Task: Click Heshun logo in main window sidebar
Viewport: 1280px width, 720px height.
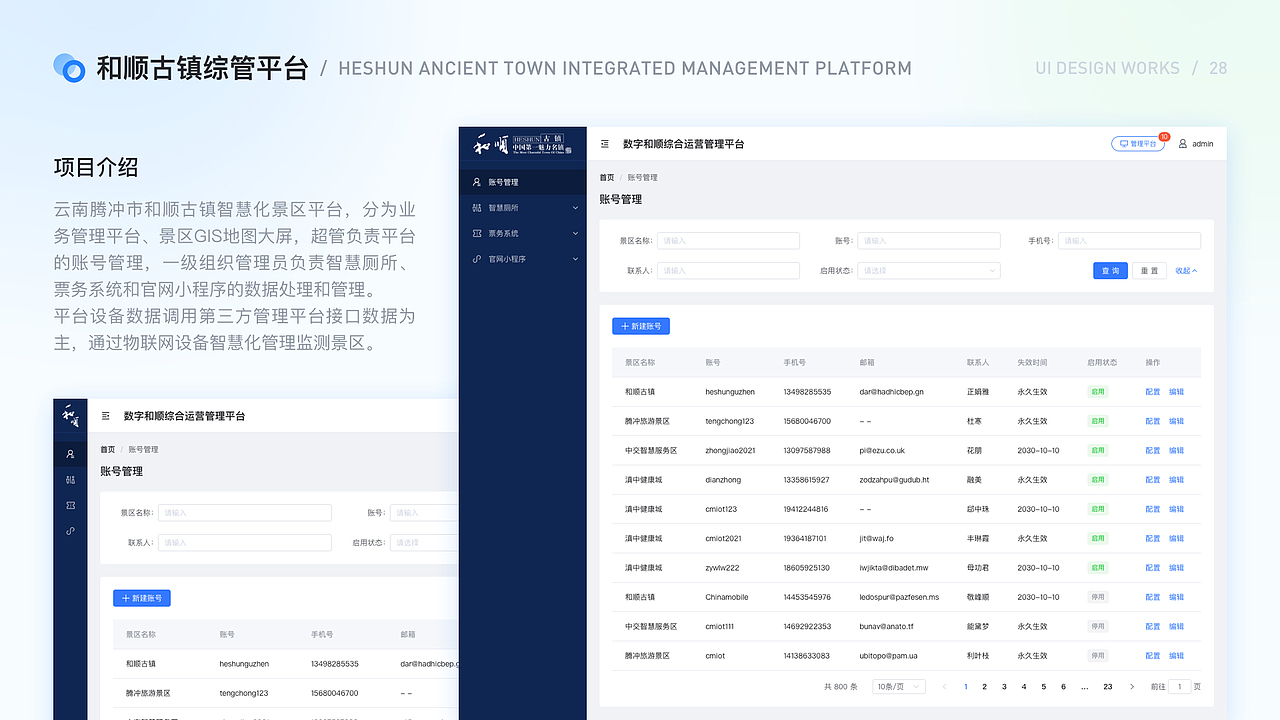Action: pos(523,144)
